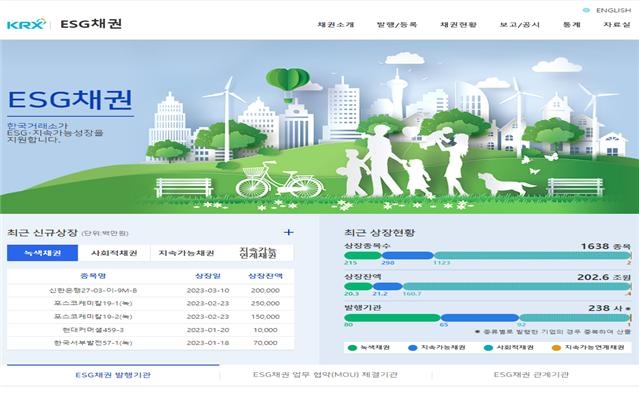Image resolution: width=639 pixels, height=397 pixels.
Task: Open bond 신한은행27-03-이-9M-B
Action: [93, 291]
